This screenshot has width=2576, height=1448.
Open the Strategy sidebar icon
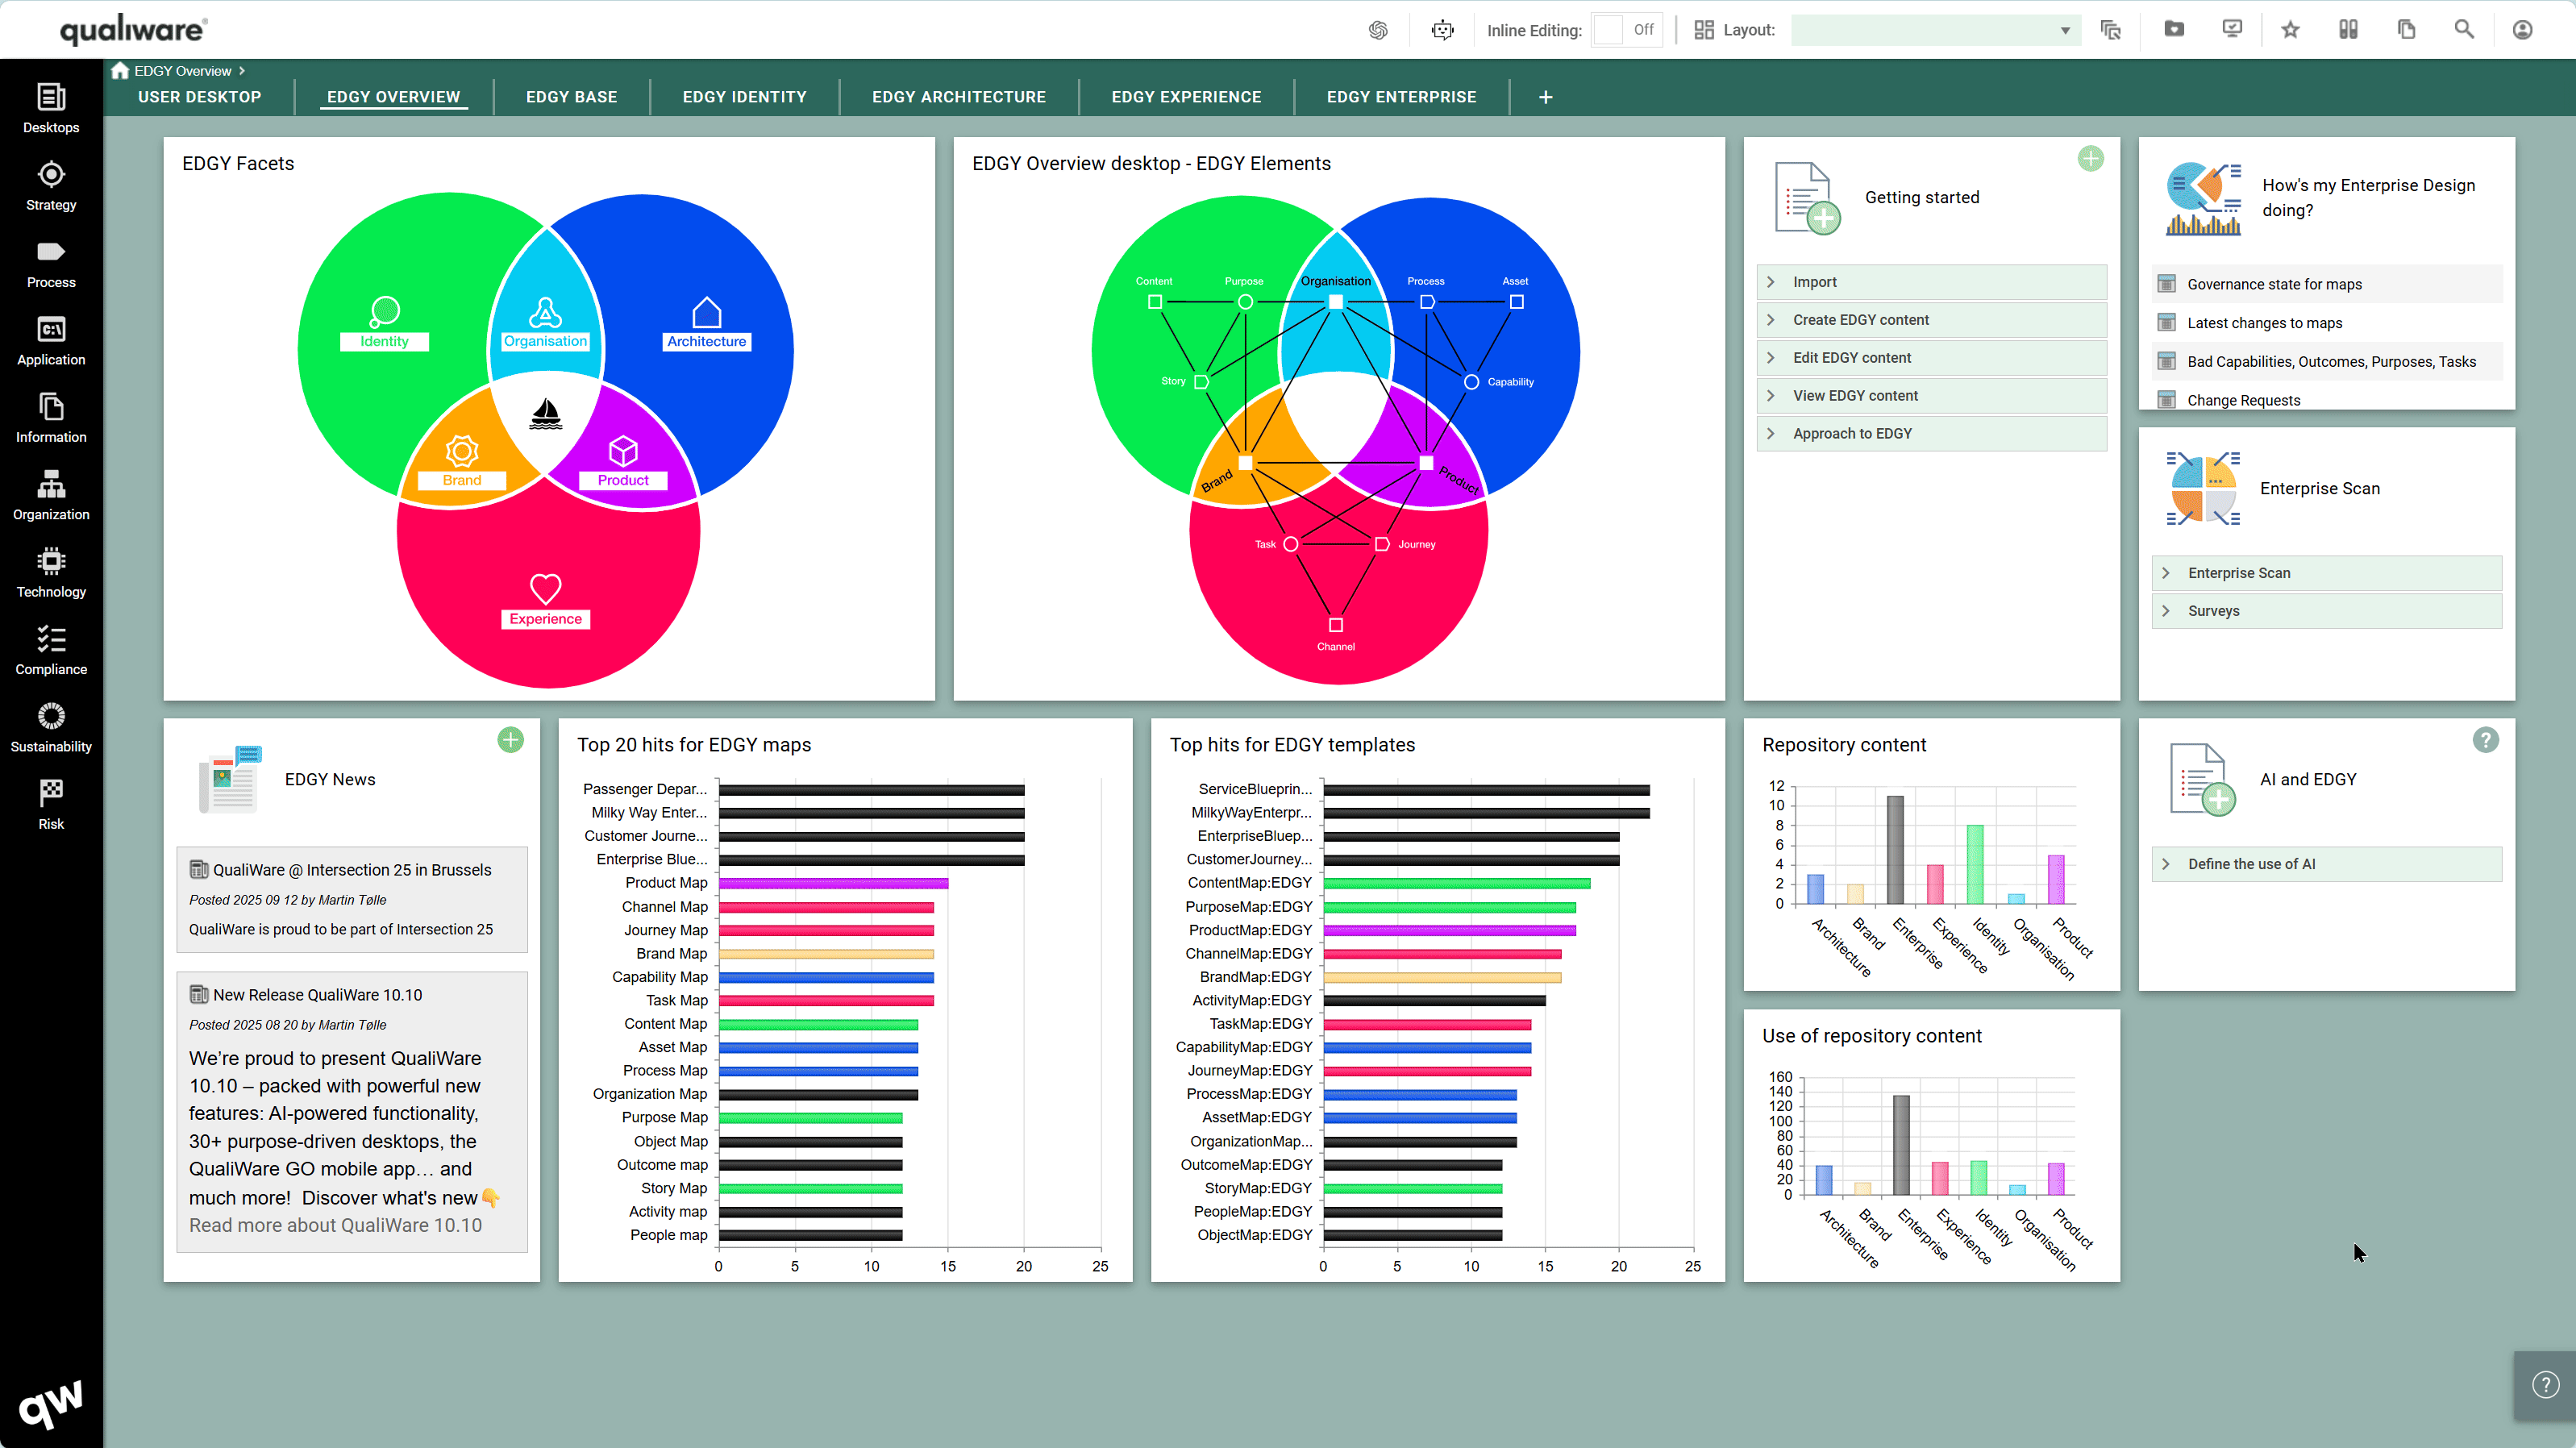tap(51, 186)
